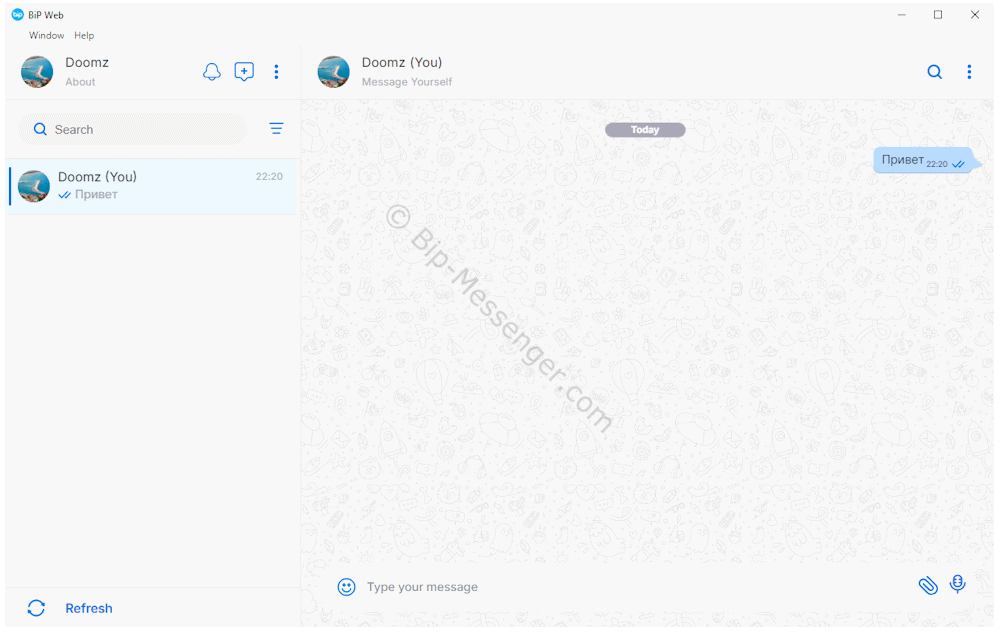Open notifications bell icon

(212, 71)
